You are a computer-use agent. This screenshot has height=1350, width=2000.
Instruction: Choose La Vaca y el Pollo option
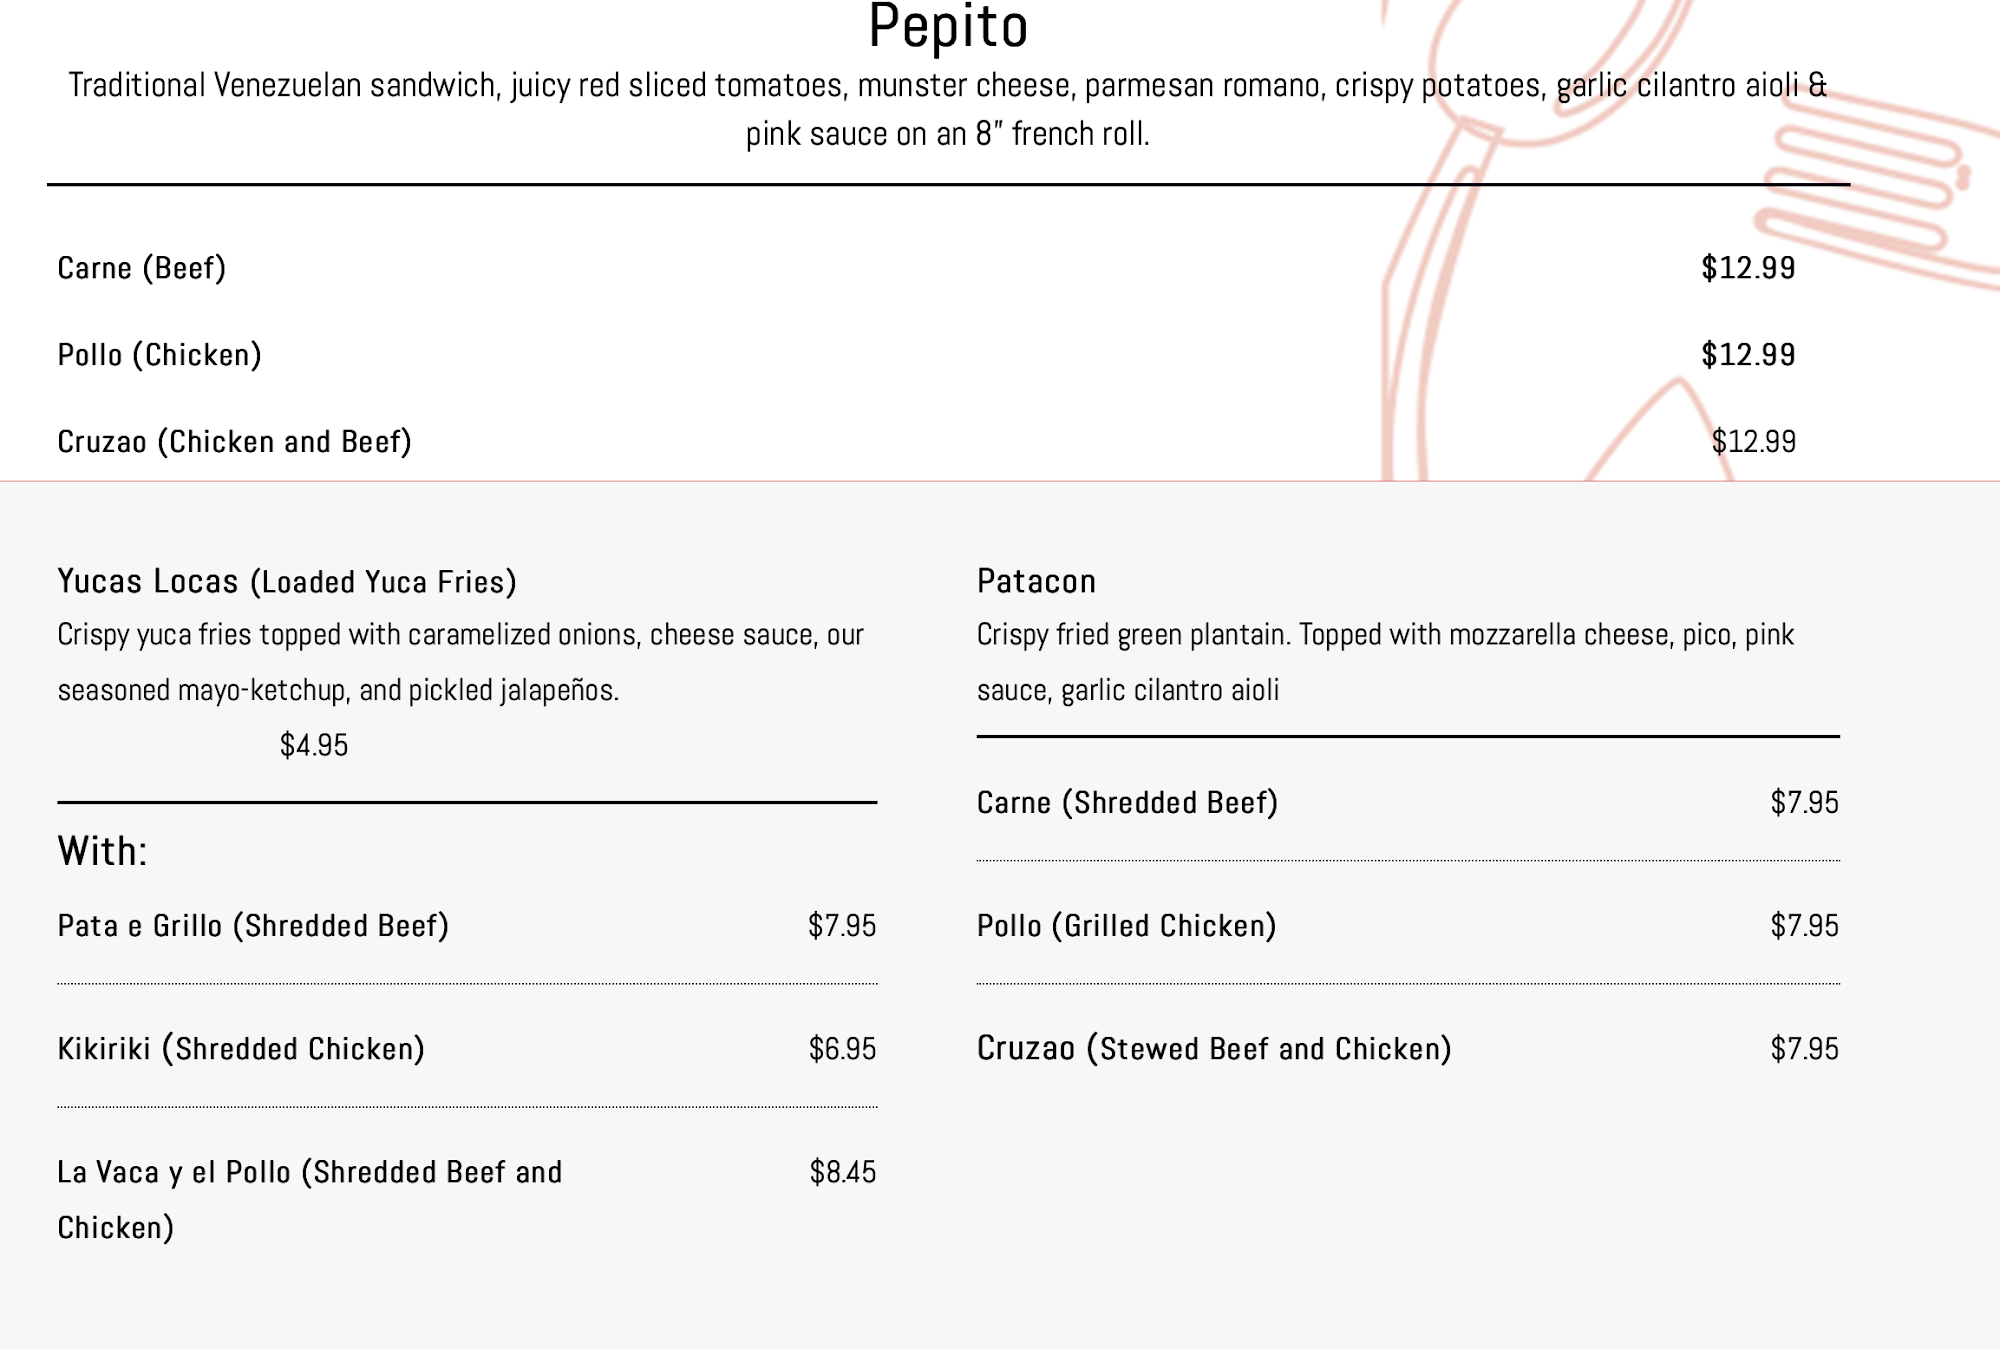coord(310,1173)
